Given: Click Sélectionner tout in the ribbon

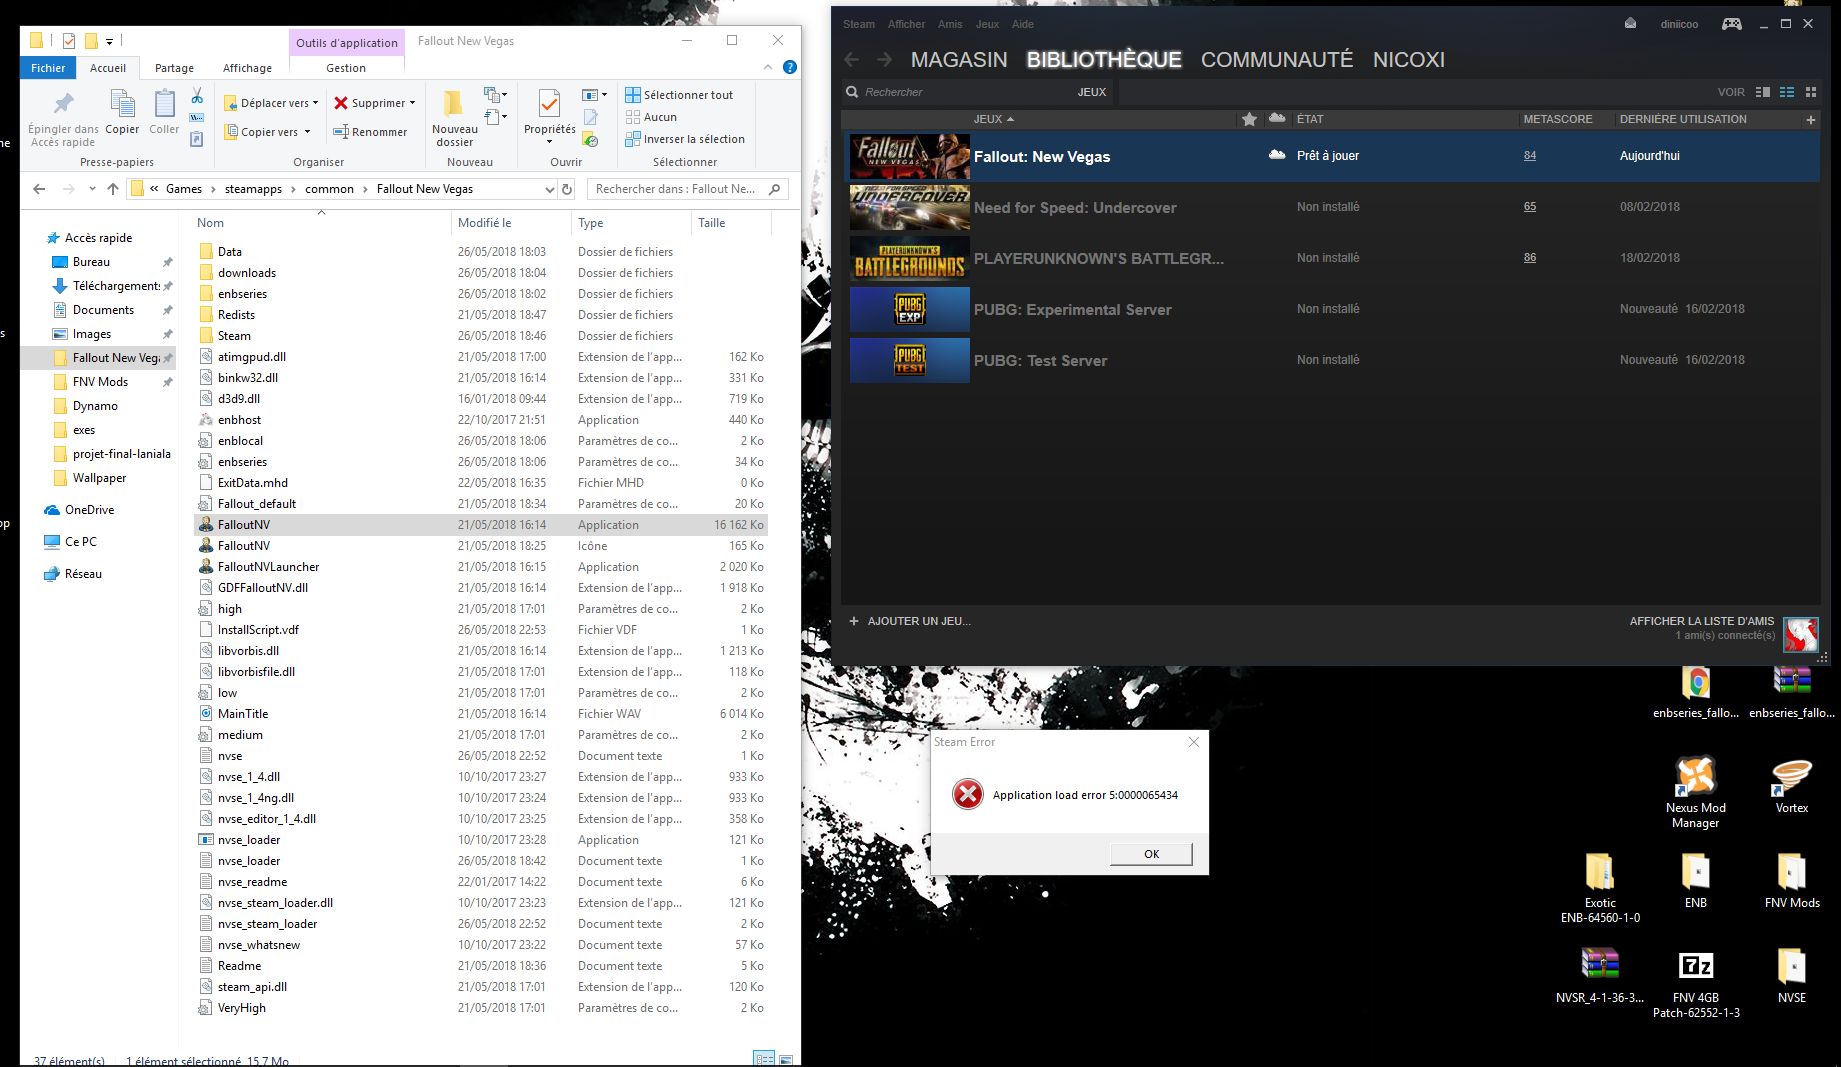Looking at the screenshot, I should [679, 95].
